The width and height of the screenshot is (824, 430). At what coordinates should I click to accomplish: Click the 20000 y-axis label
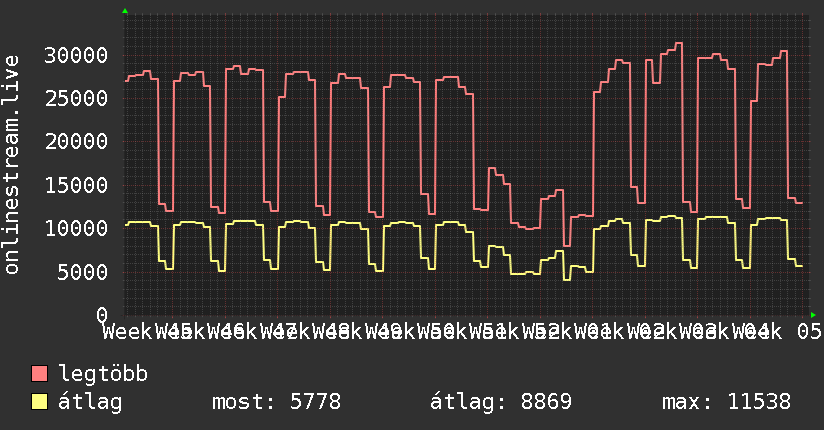76,141
